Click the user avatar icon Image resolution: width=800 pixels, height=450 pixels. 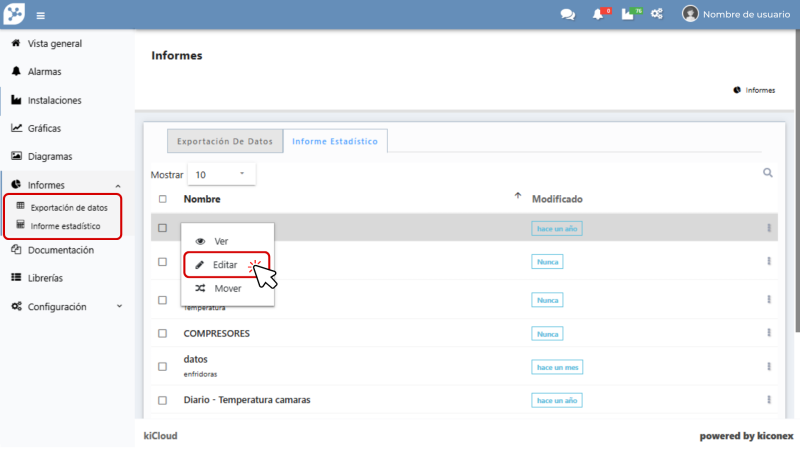[x=690, y=14]
